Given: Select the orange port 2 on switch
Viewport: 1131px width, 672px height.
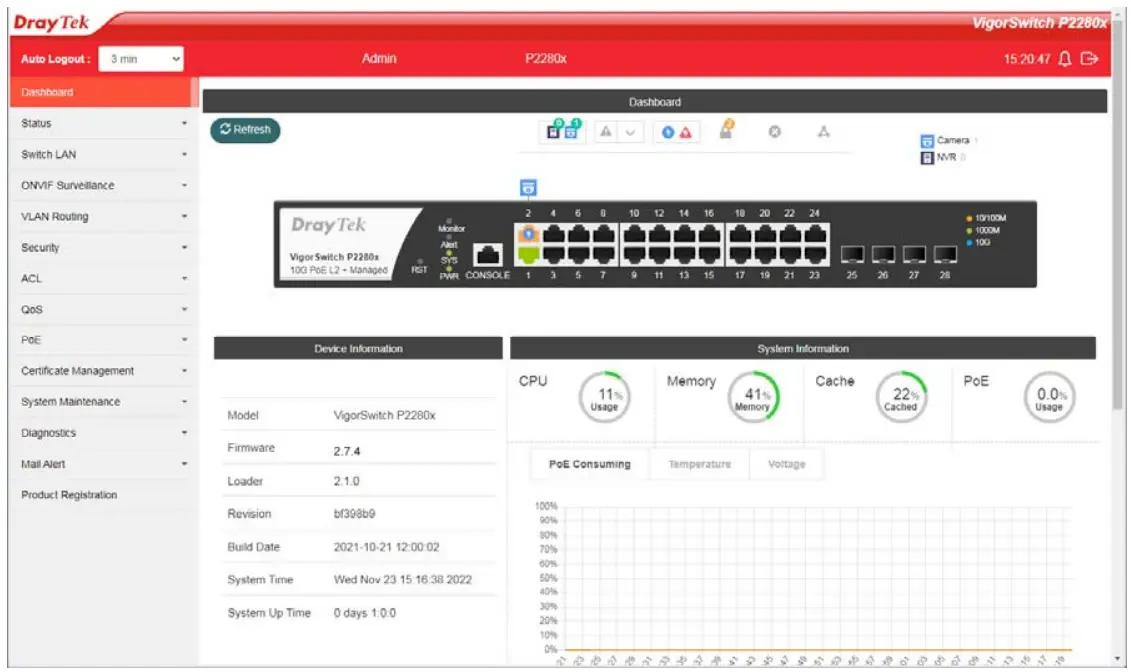Looking at the screenshot, I should [528, 234].
